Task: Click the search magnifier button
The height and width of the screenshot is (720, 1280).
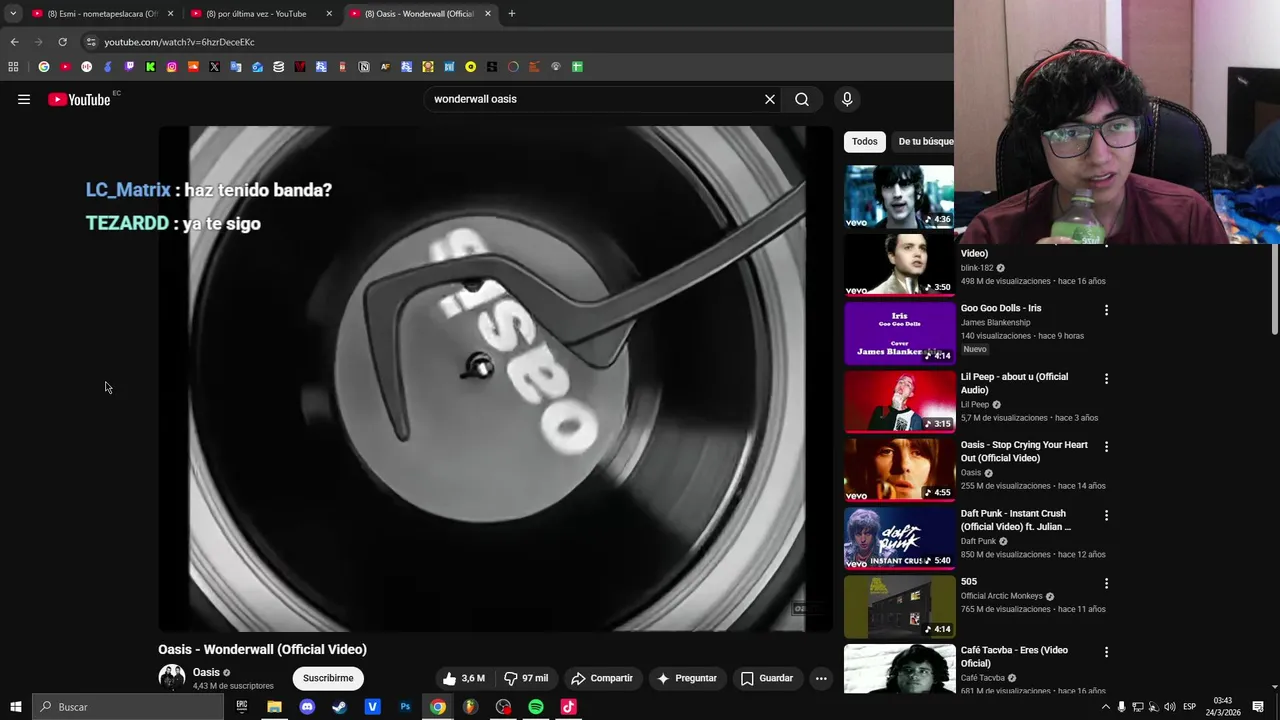Action: (802, 99)
